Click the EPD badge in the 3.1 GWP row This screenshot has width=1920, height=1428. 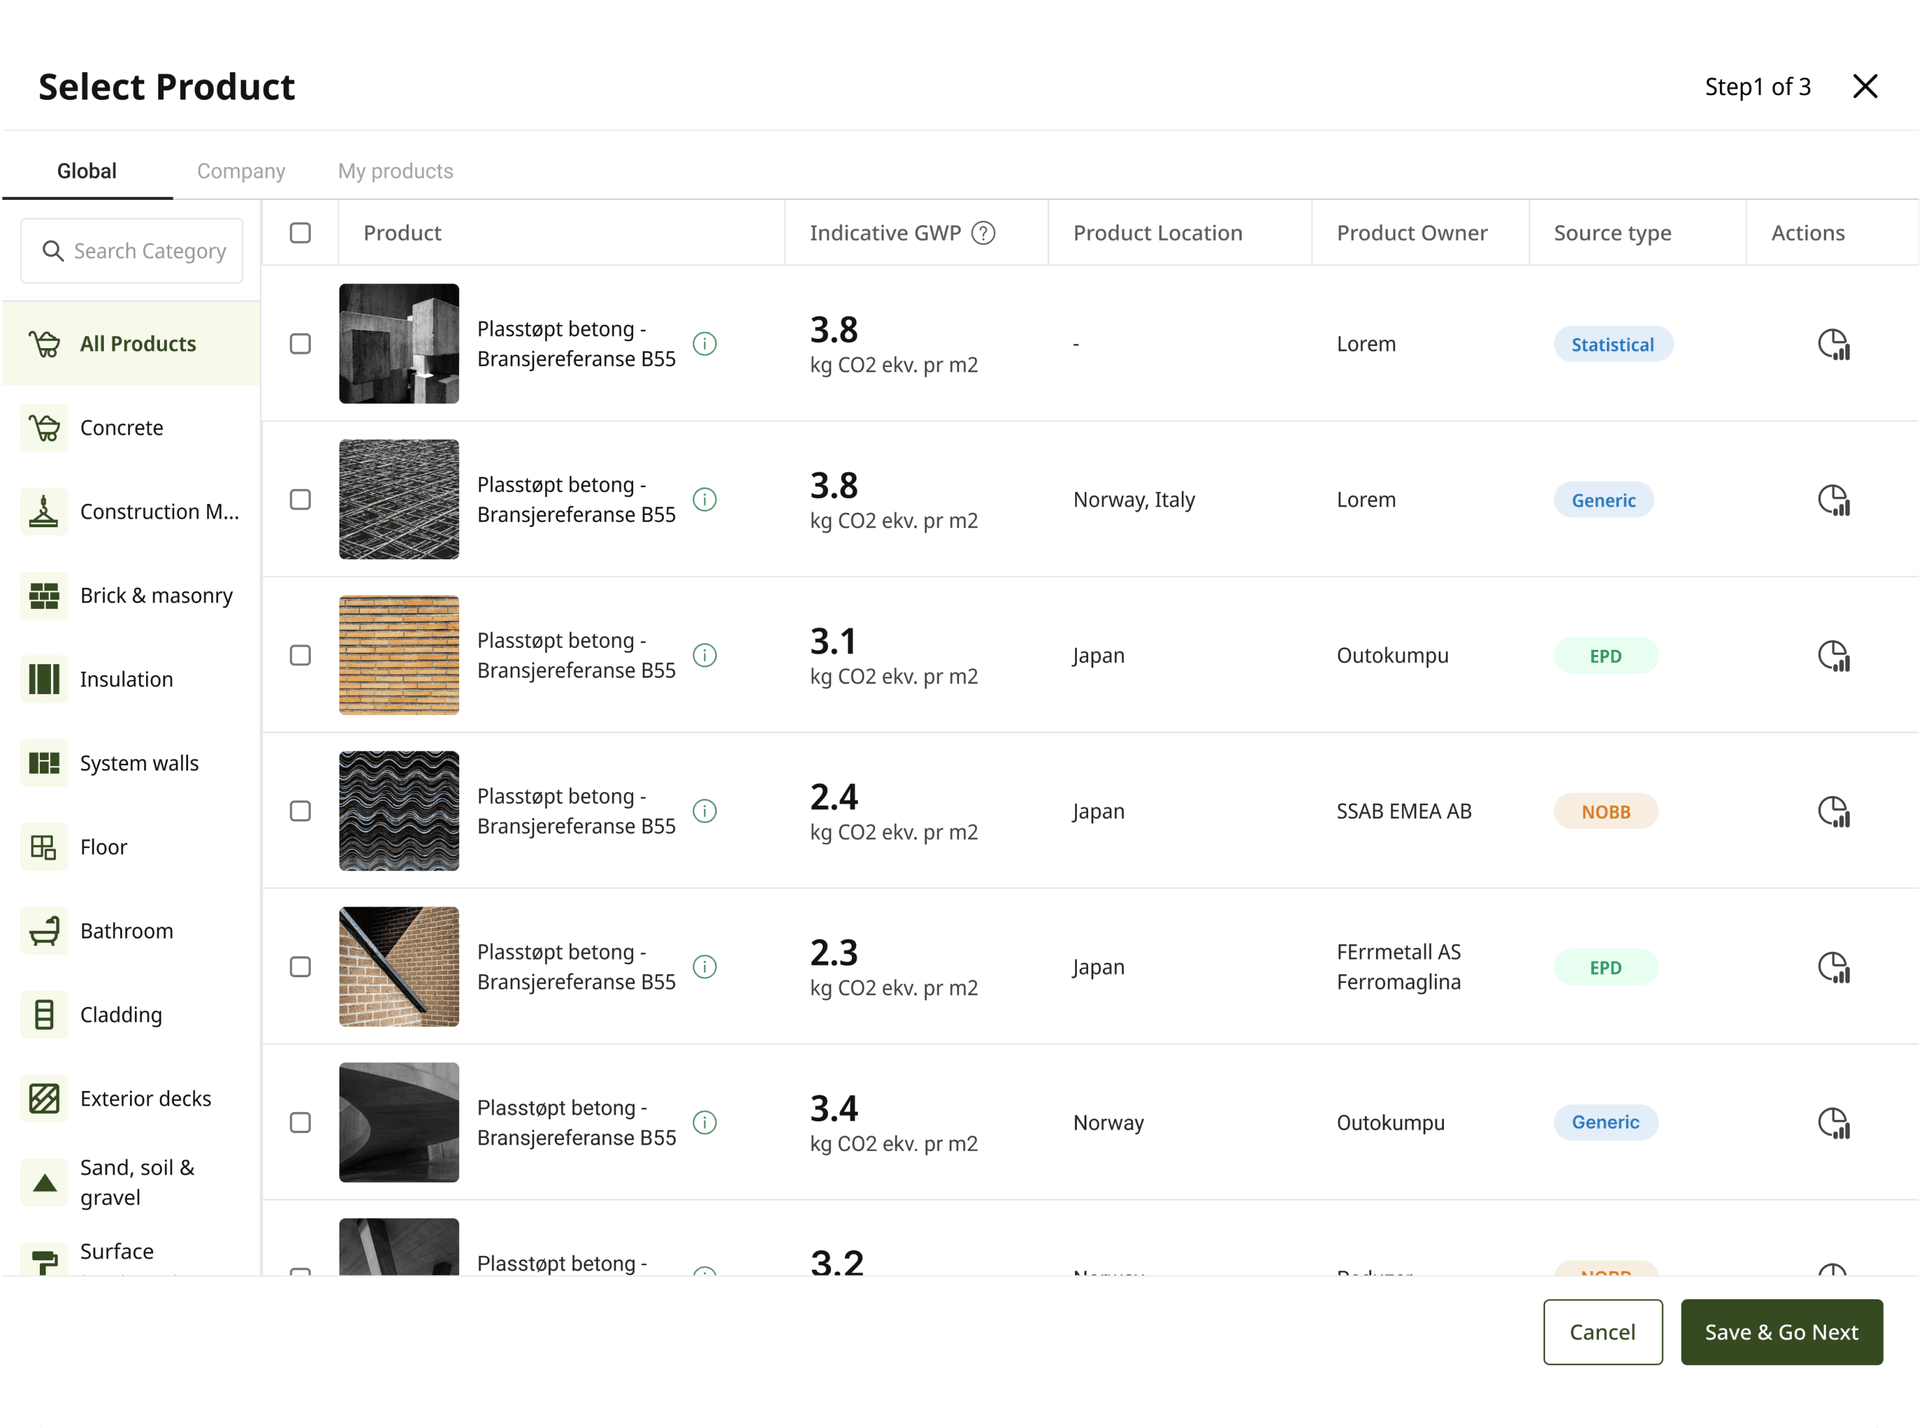pos(1605,656)
